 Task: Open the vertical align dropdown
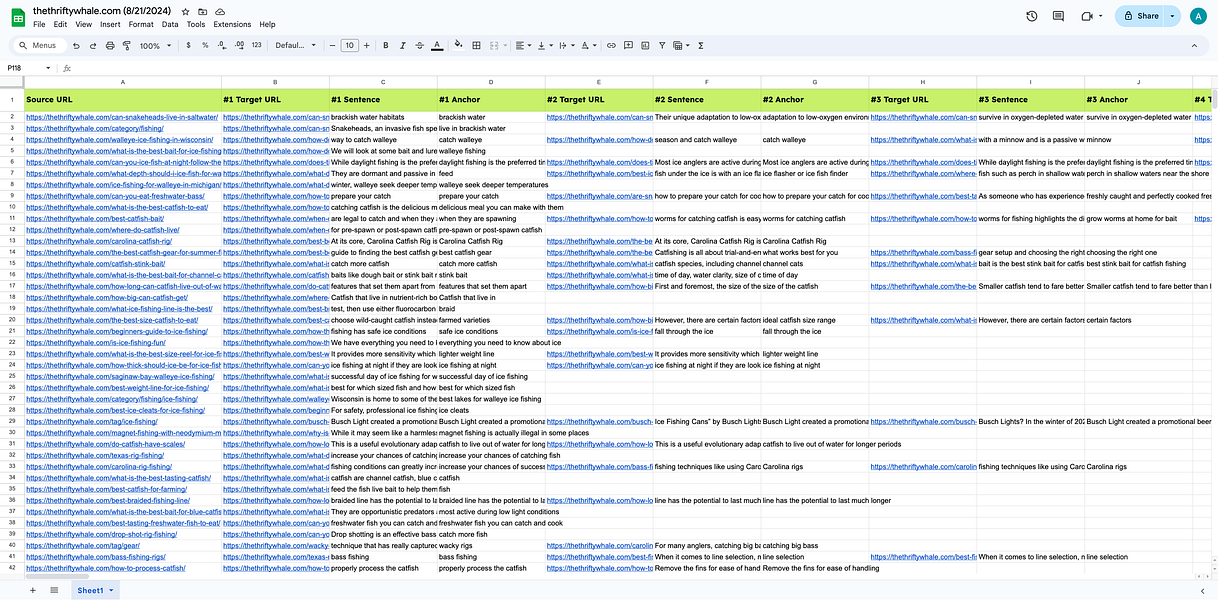[x=544, y=45]
